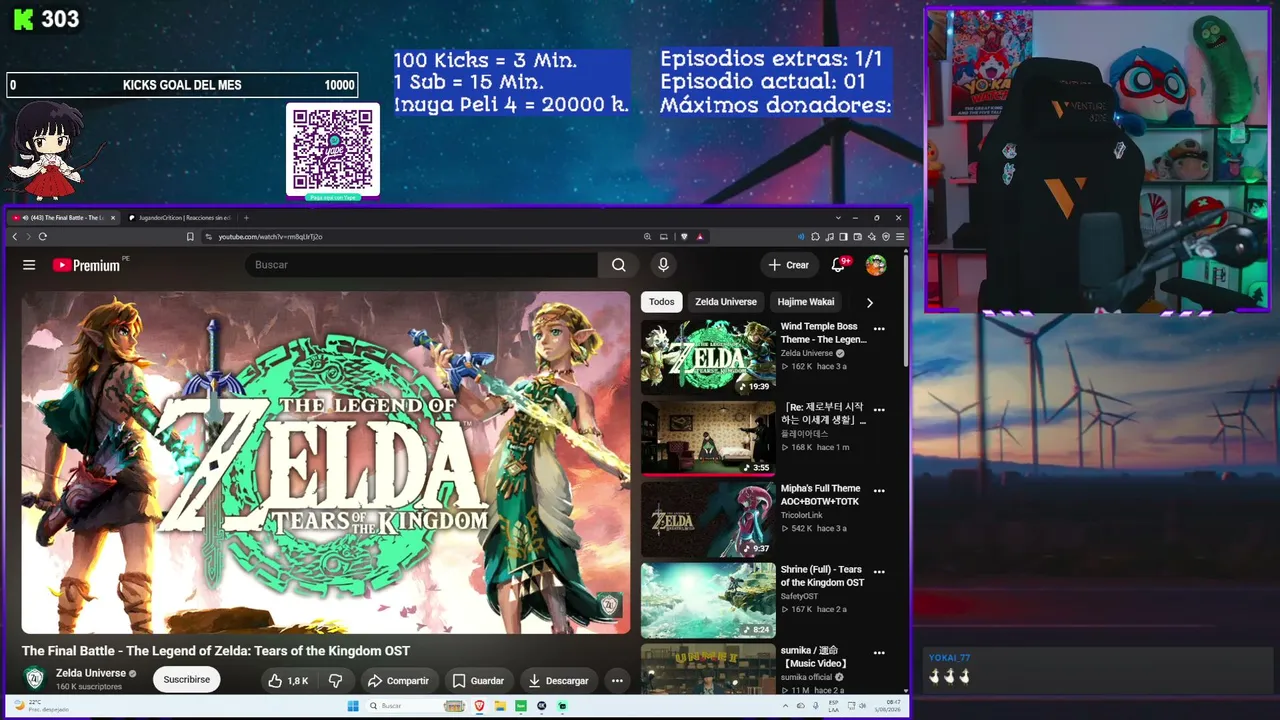
Task: Go forward in the browser
Action: [x=28, y=237]
